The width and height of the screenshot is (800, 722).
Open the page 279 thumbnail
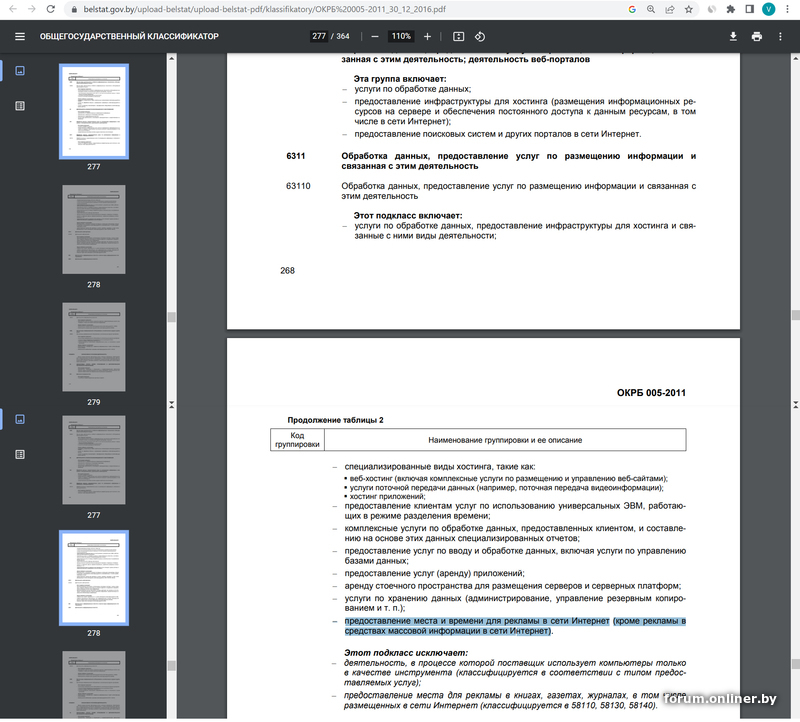coord(94,347)
